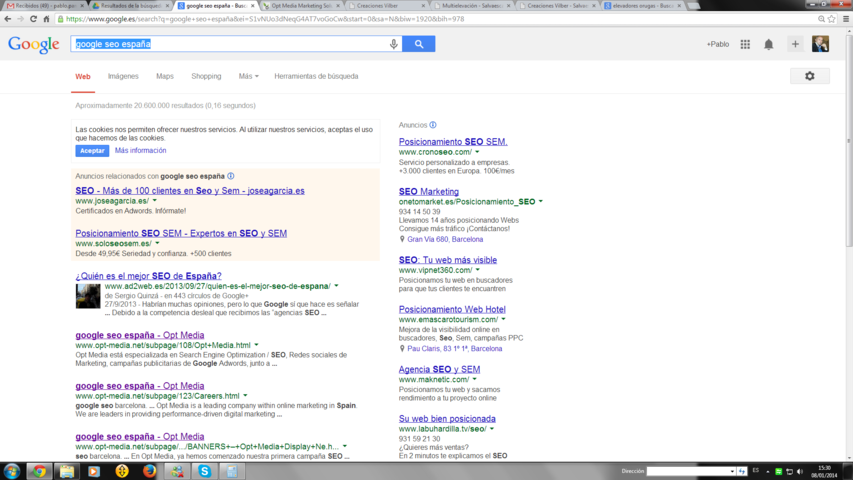Image resolution: width=853 pixels, height=480 pixels.
Task: Click the voice search microphone icon
Action: pos(393,44)
